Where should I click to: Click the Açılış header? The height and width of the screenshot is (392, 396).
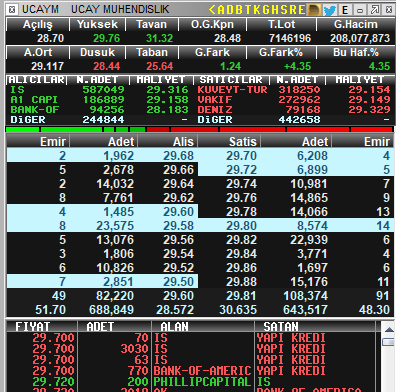[x=38, y=24]
